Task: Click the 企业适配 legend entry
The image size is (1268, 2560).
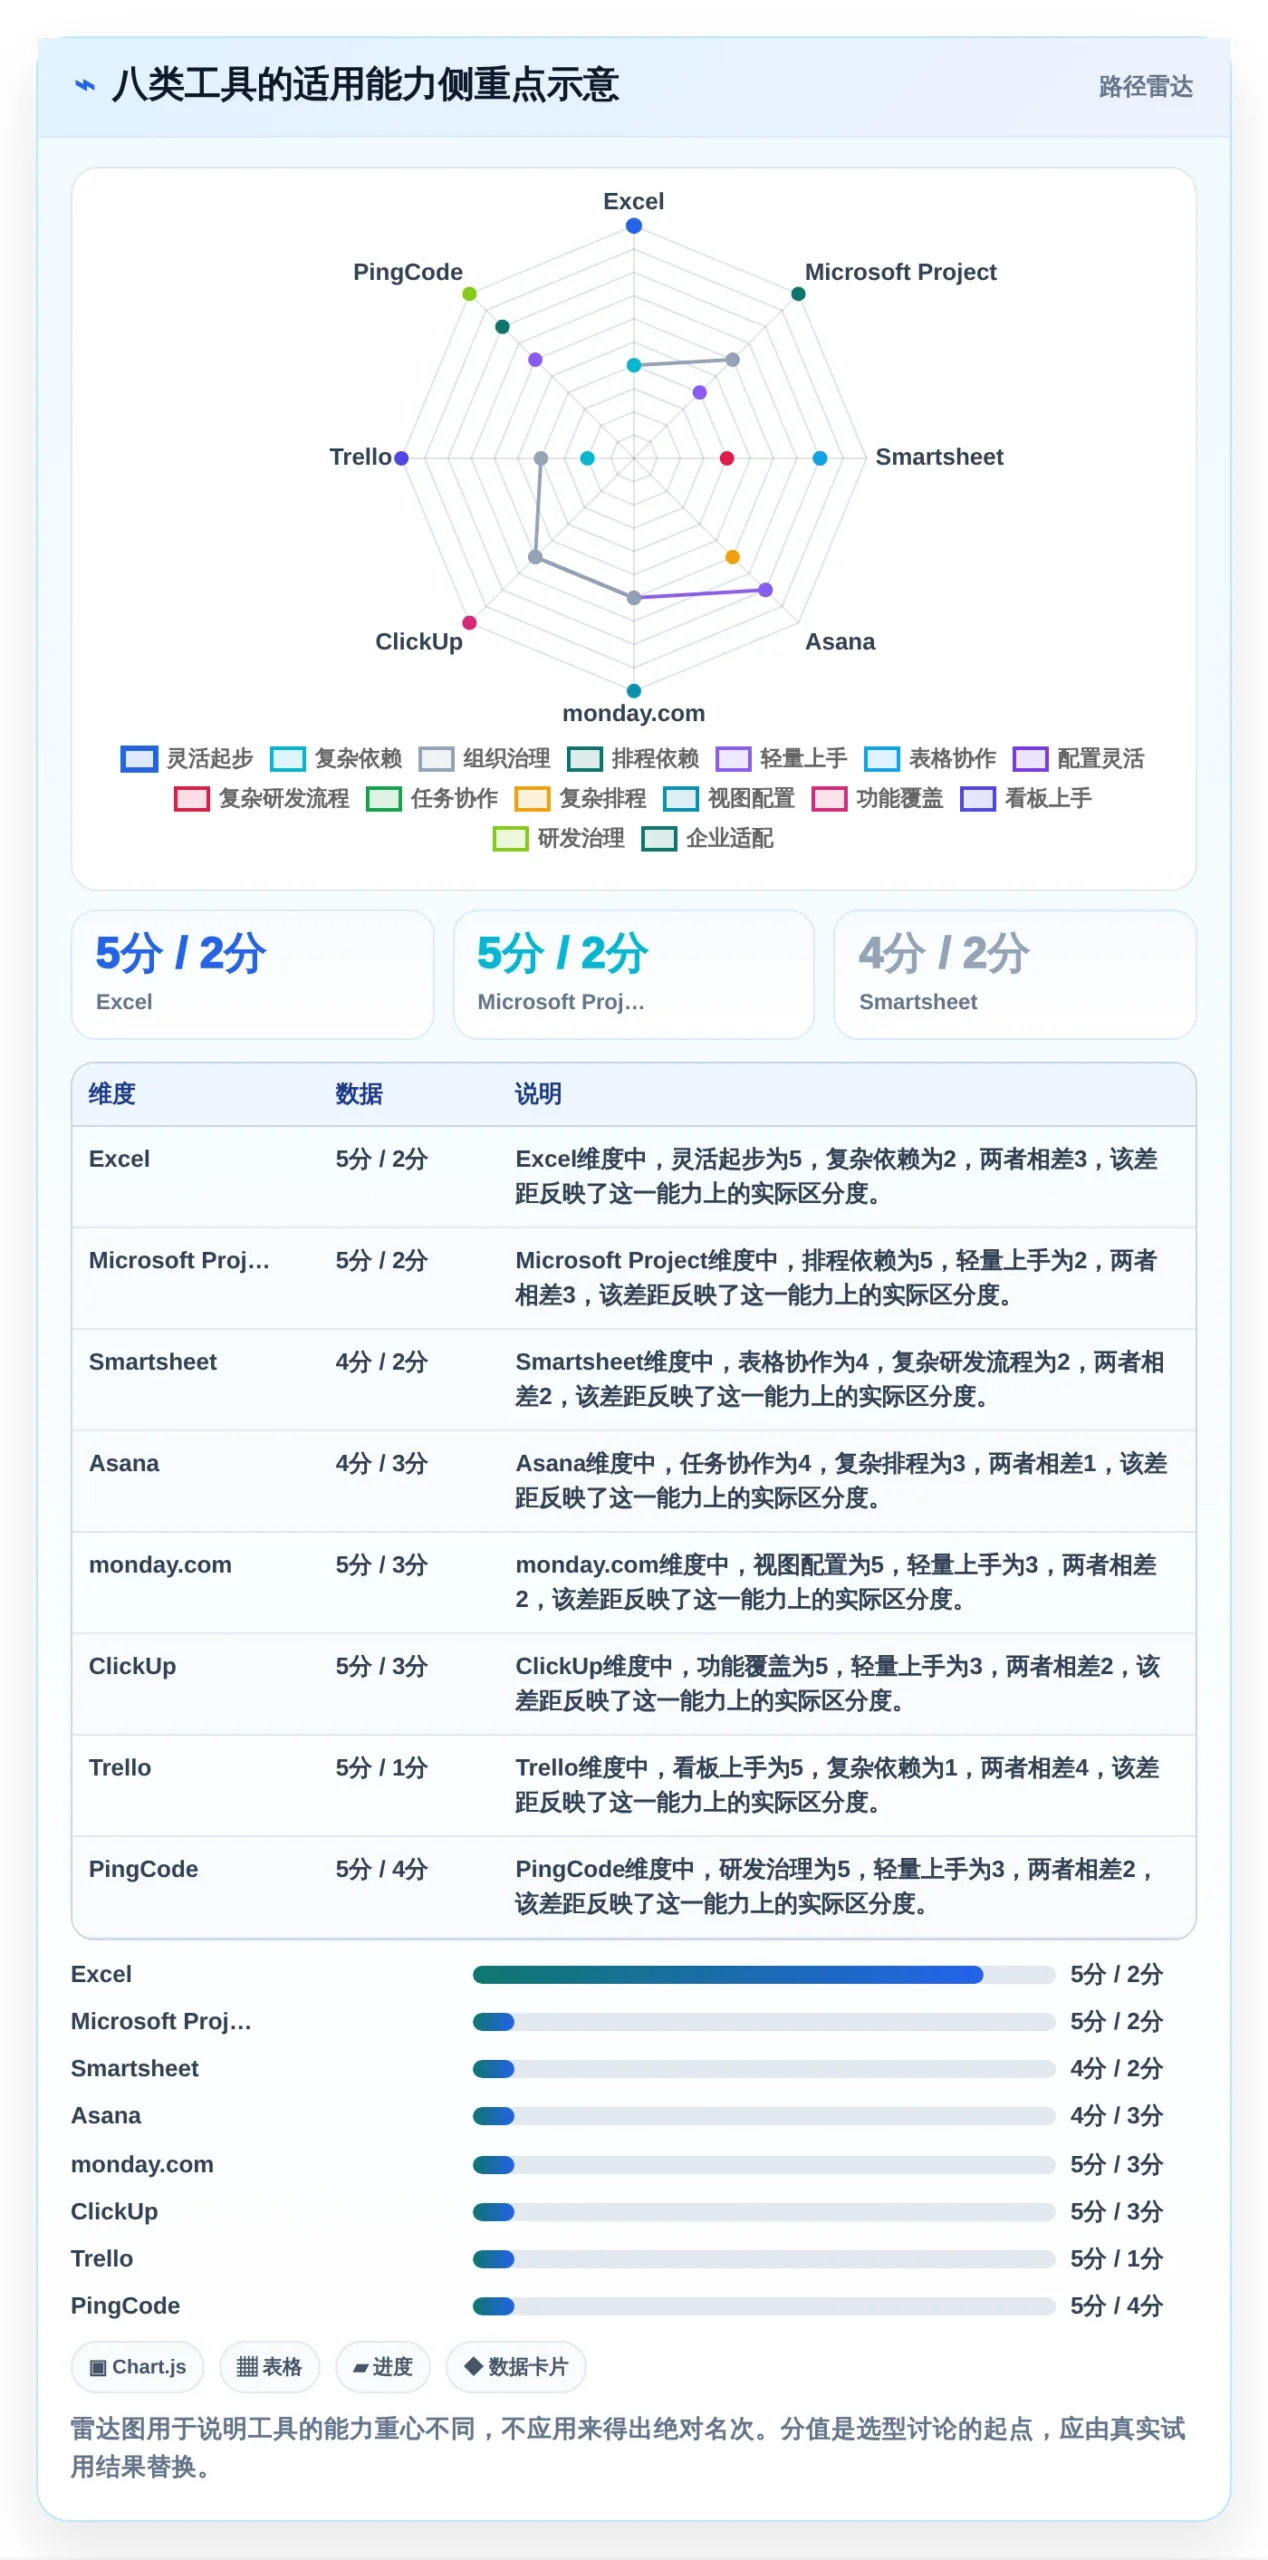Action: [x=707, y=839]
